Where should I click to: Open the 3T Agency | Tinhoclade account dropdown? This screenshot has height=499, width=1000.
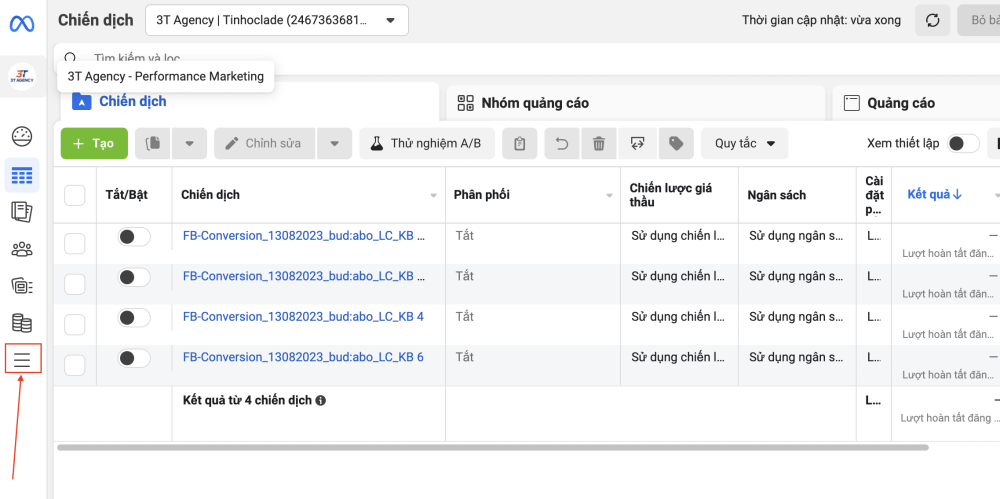277,20
